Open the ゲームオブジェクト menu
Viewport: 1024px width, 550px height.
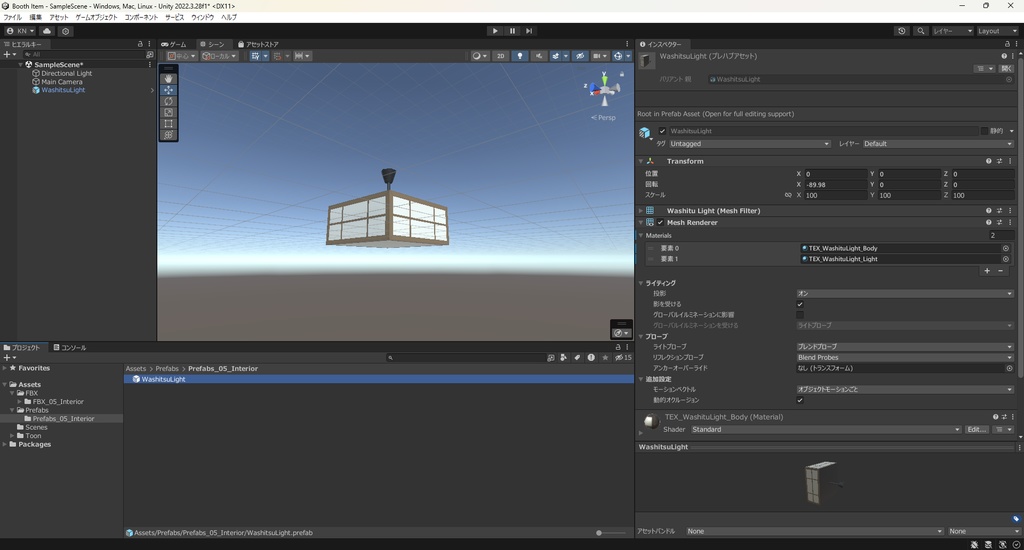tap(96, 17)
